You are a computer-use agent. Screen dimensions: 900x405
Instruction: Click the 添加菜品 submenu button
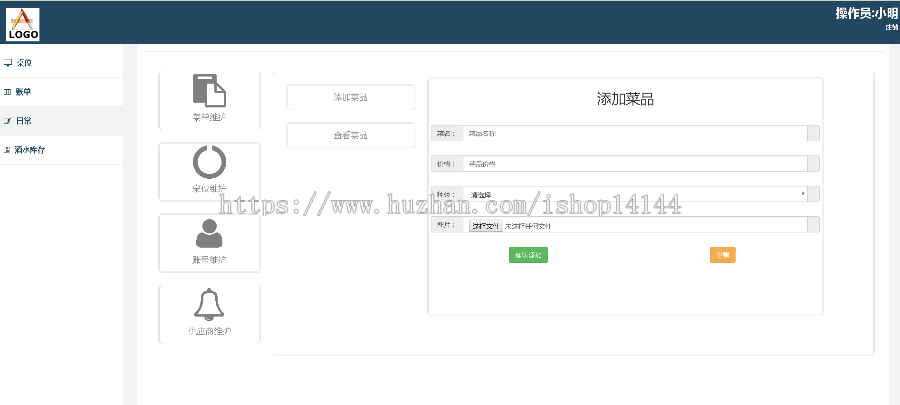tap(350, 97)
